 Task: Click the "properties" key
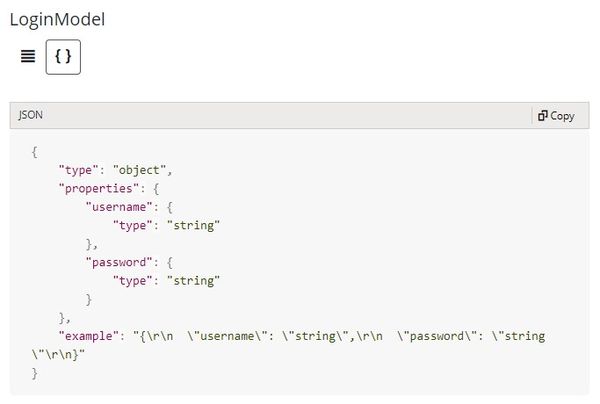pos(98,188)
